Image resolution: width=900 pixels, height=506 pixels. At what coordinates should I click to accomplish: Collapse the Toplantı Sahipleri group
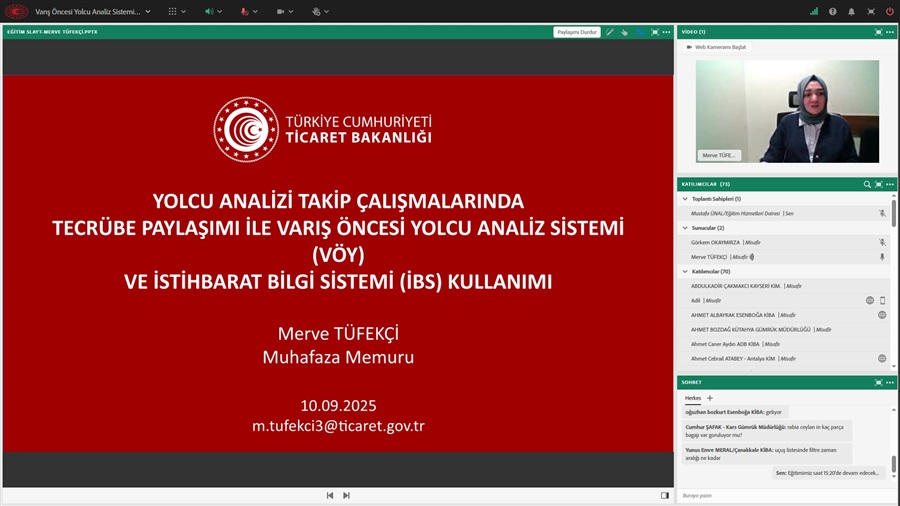685,198
